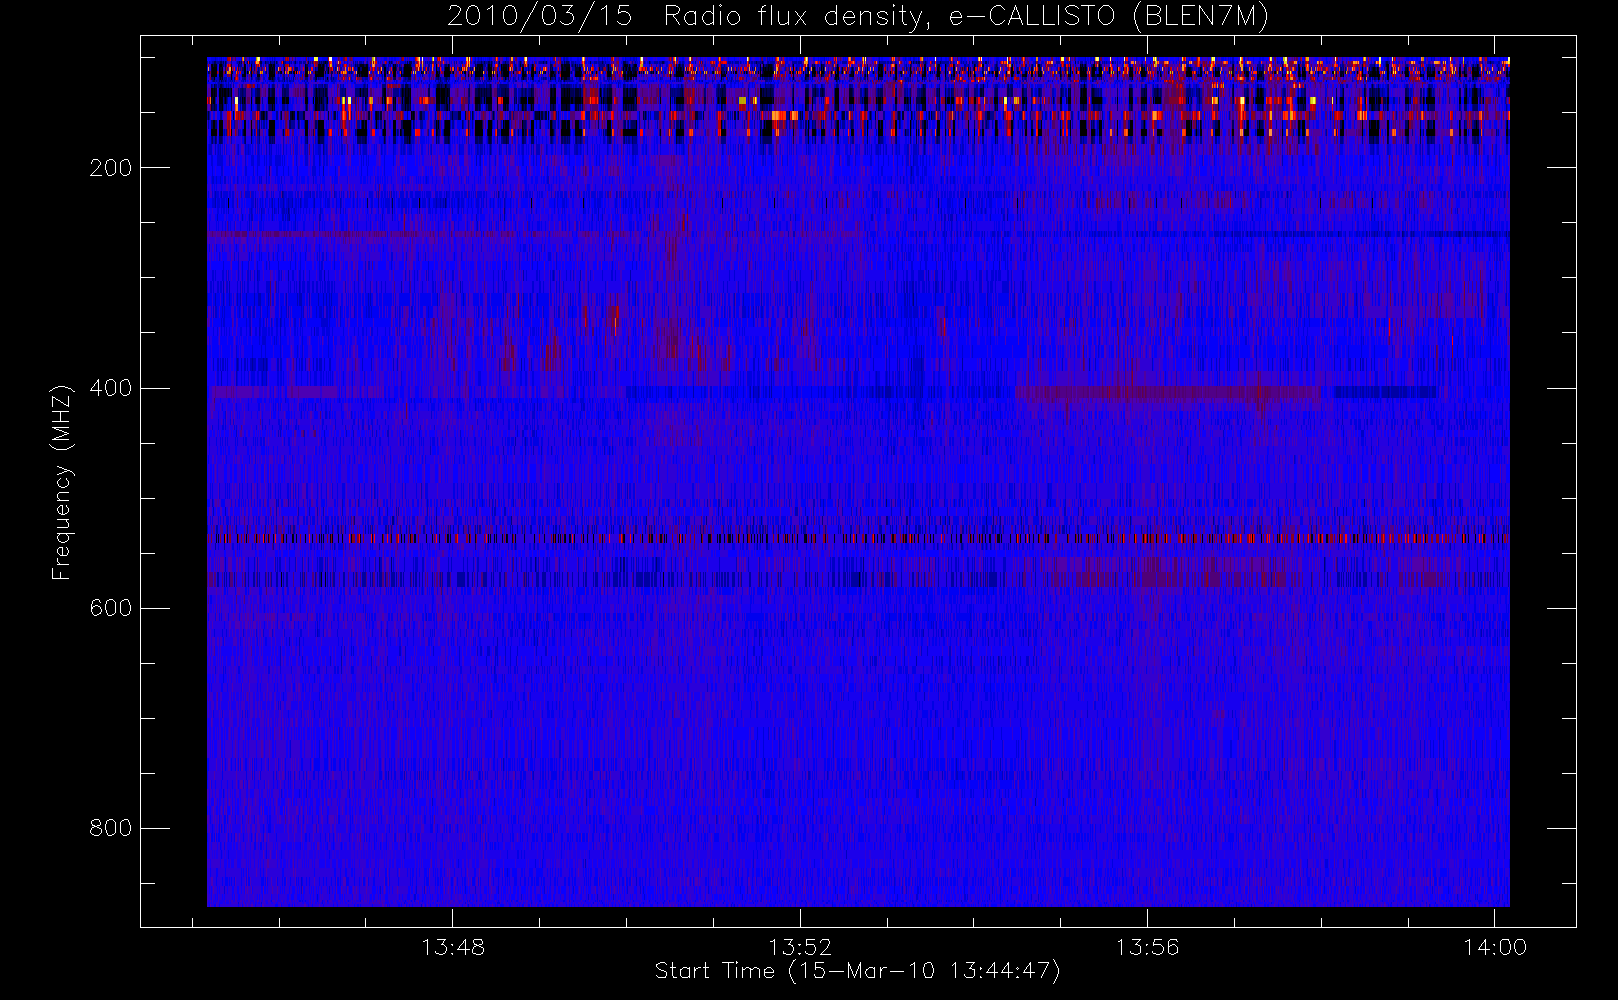The width and height of the screenshot is (1618, 1000).
Task: Select the 400 frequency tick label
Action: [110, 388]
